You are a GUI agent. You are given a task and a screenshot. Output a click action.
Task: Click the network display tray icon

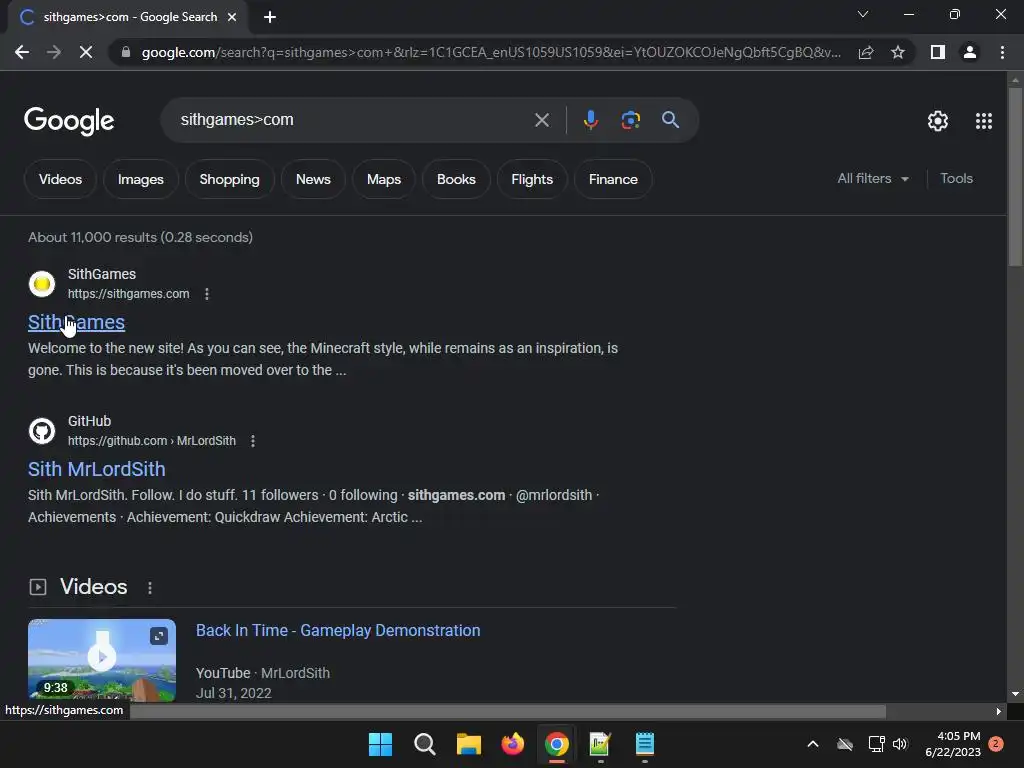coord(876,744)
